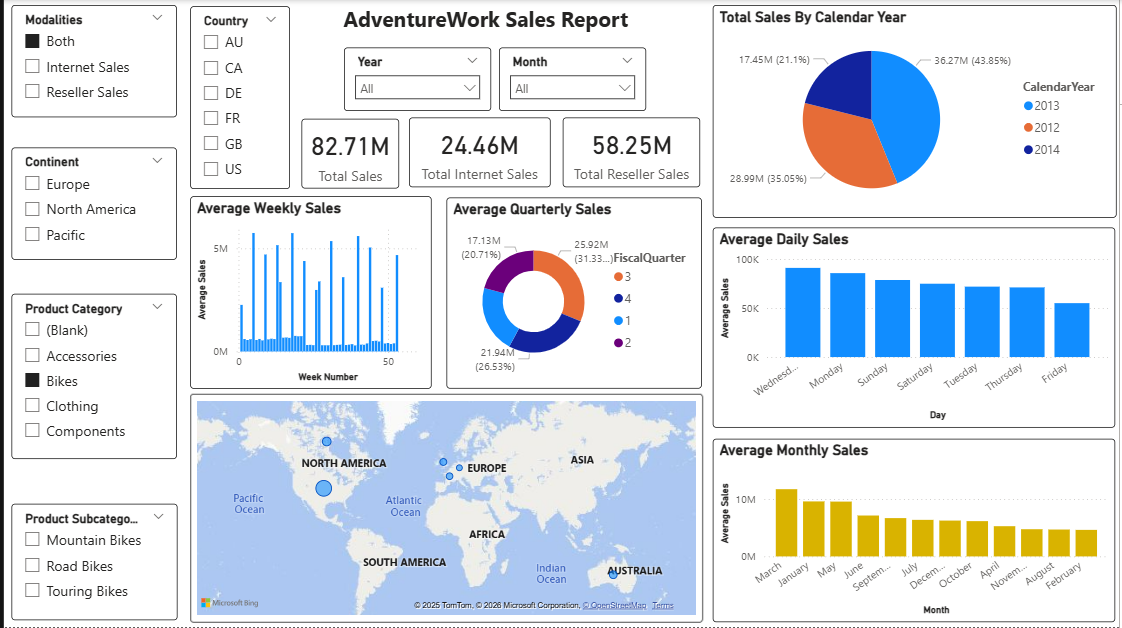Open the Year All dropdown
This screenshot has height=628, width=1122.
click(x=417, y=88)
